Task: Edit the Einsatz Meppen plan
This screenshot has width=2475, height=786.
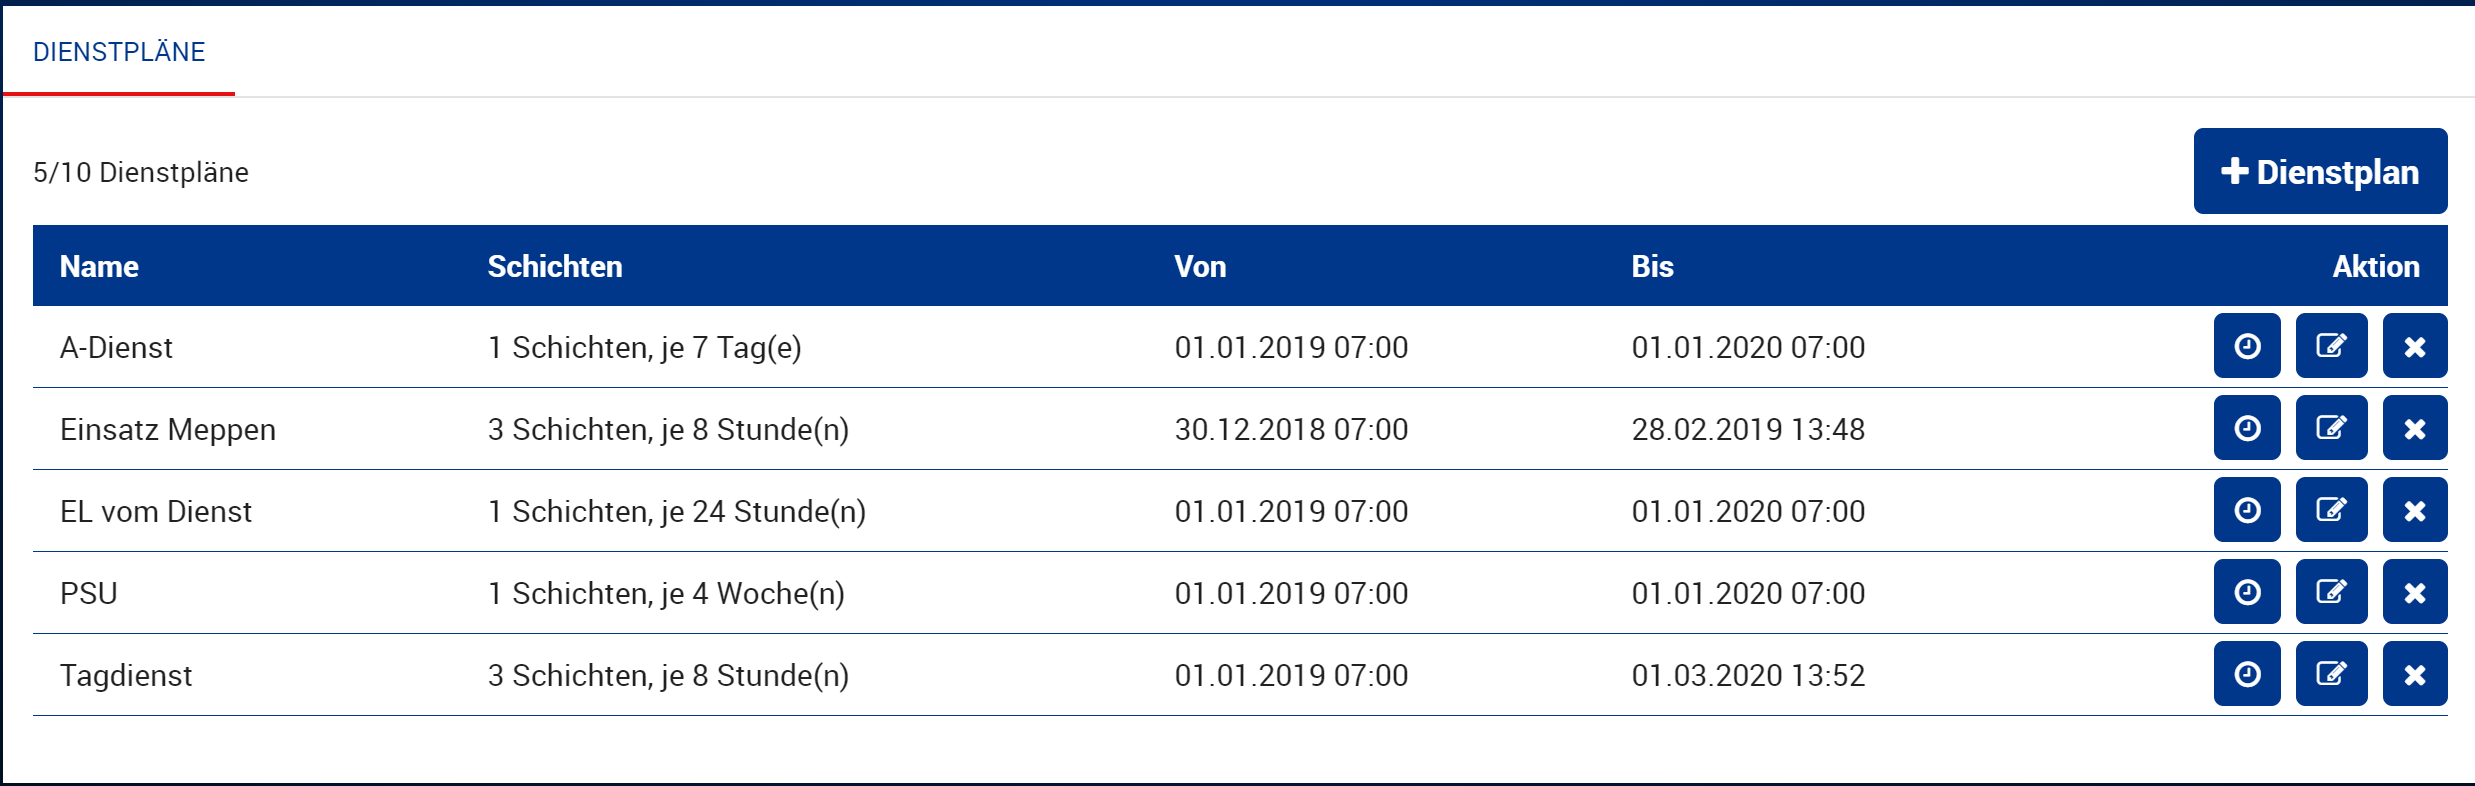Action: pyautogui.click(x=2331, y=428)
